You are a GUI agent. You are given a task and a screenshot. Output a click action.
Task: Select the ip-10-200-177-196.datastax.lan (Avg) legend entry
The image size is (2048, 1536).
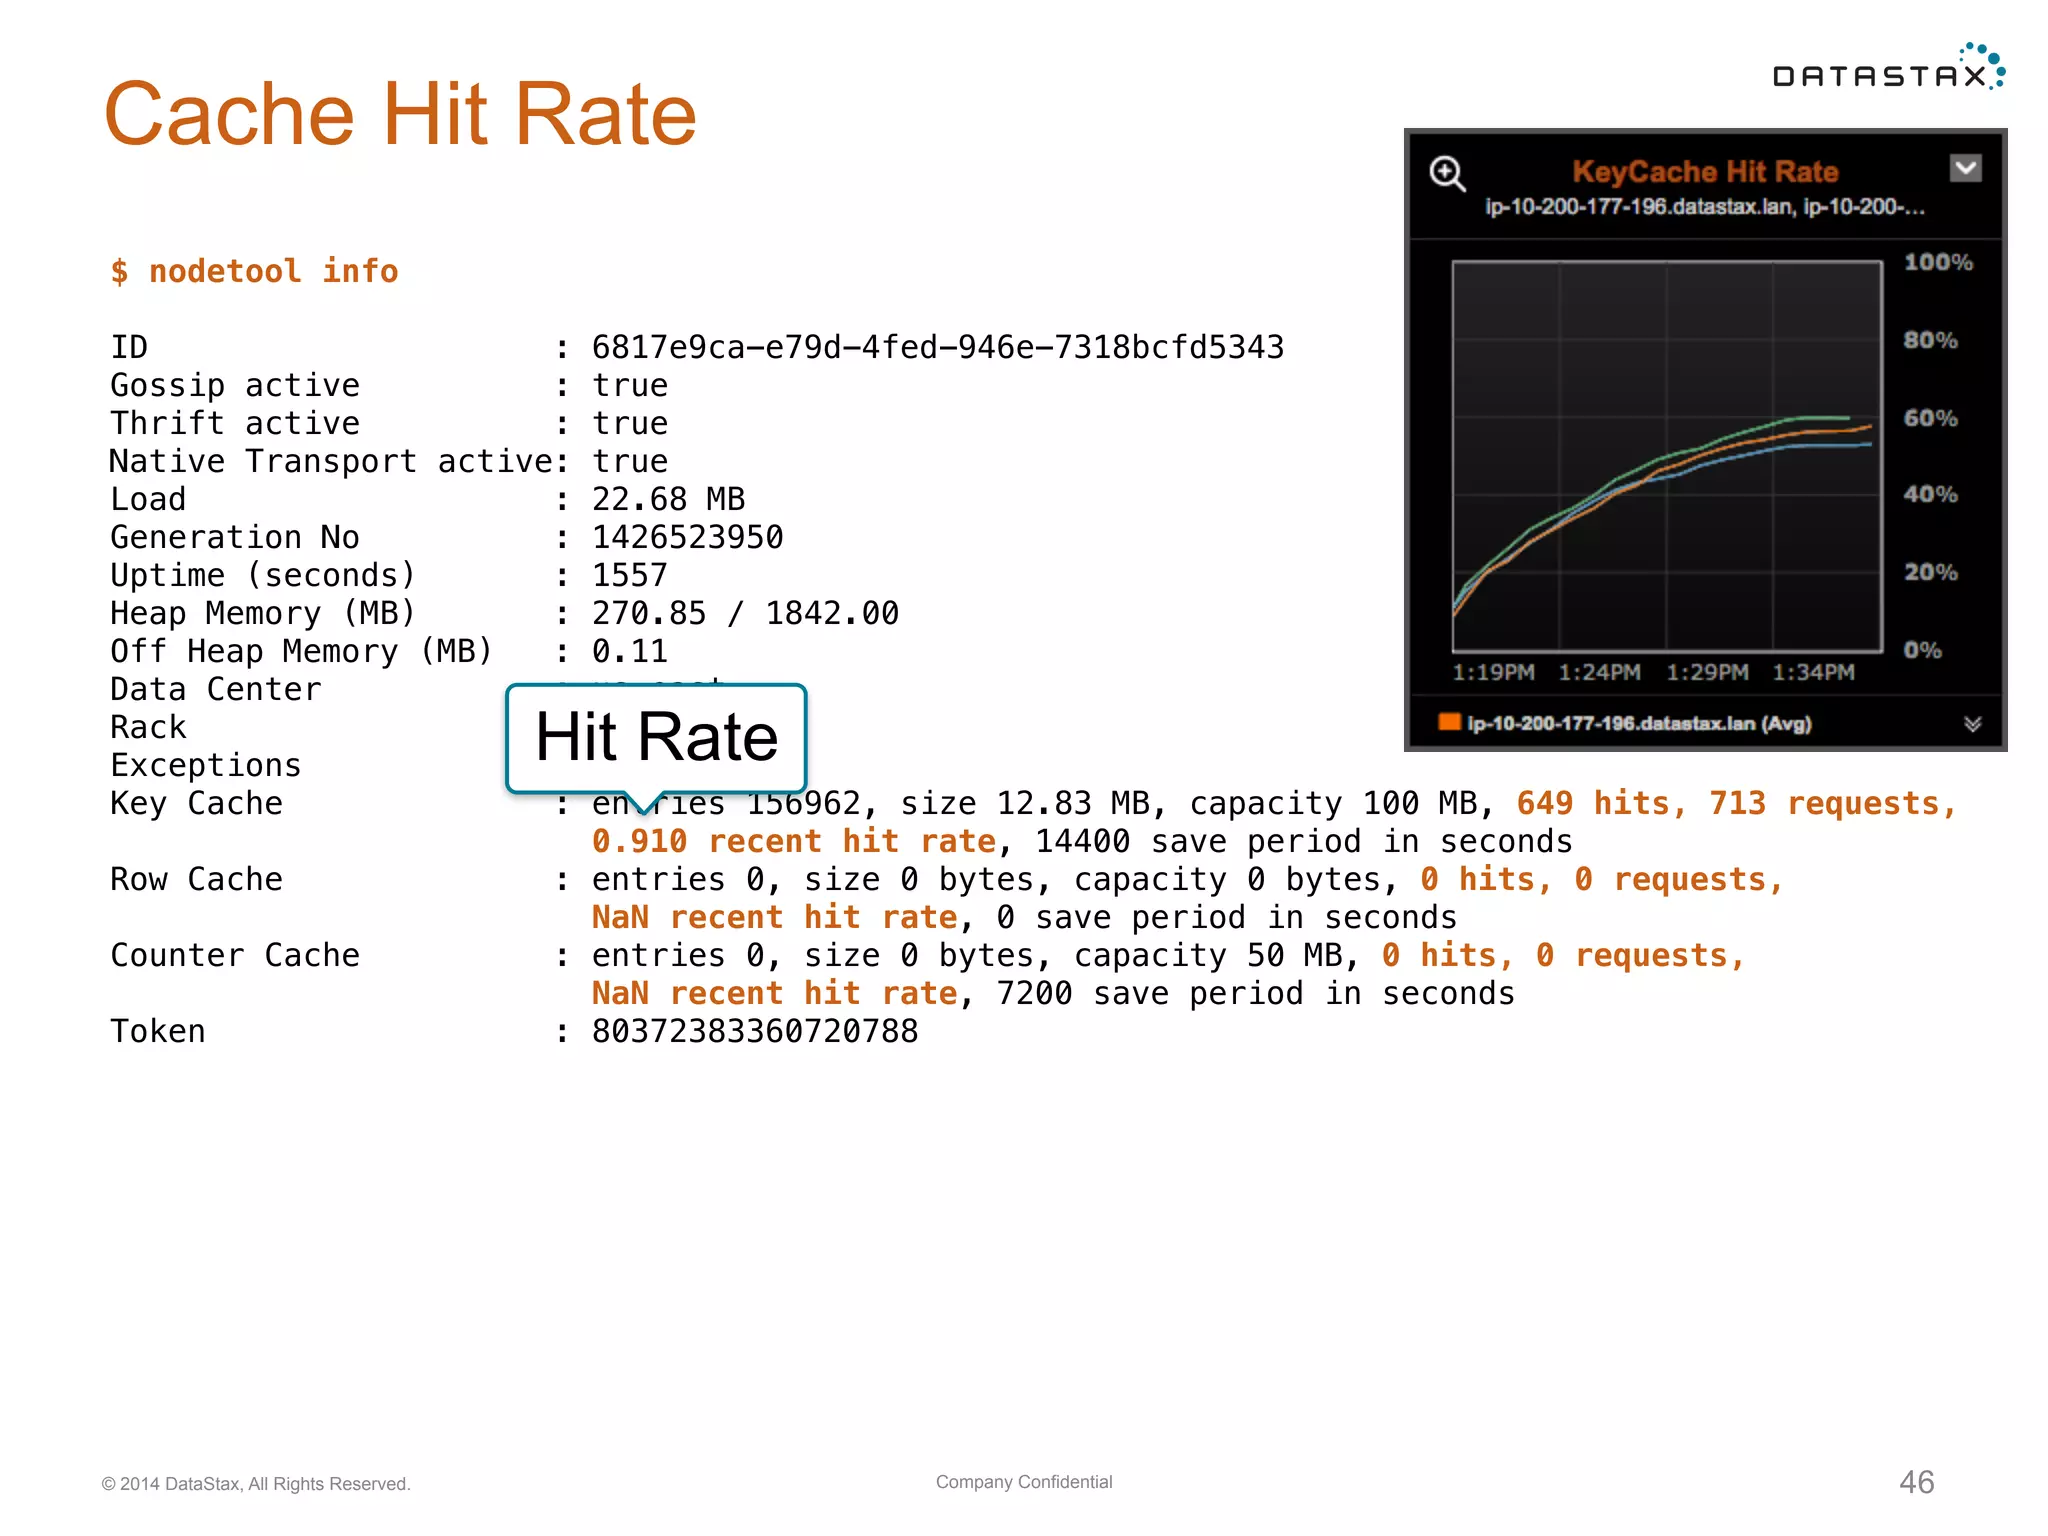(x=1638, y=723)
